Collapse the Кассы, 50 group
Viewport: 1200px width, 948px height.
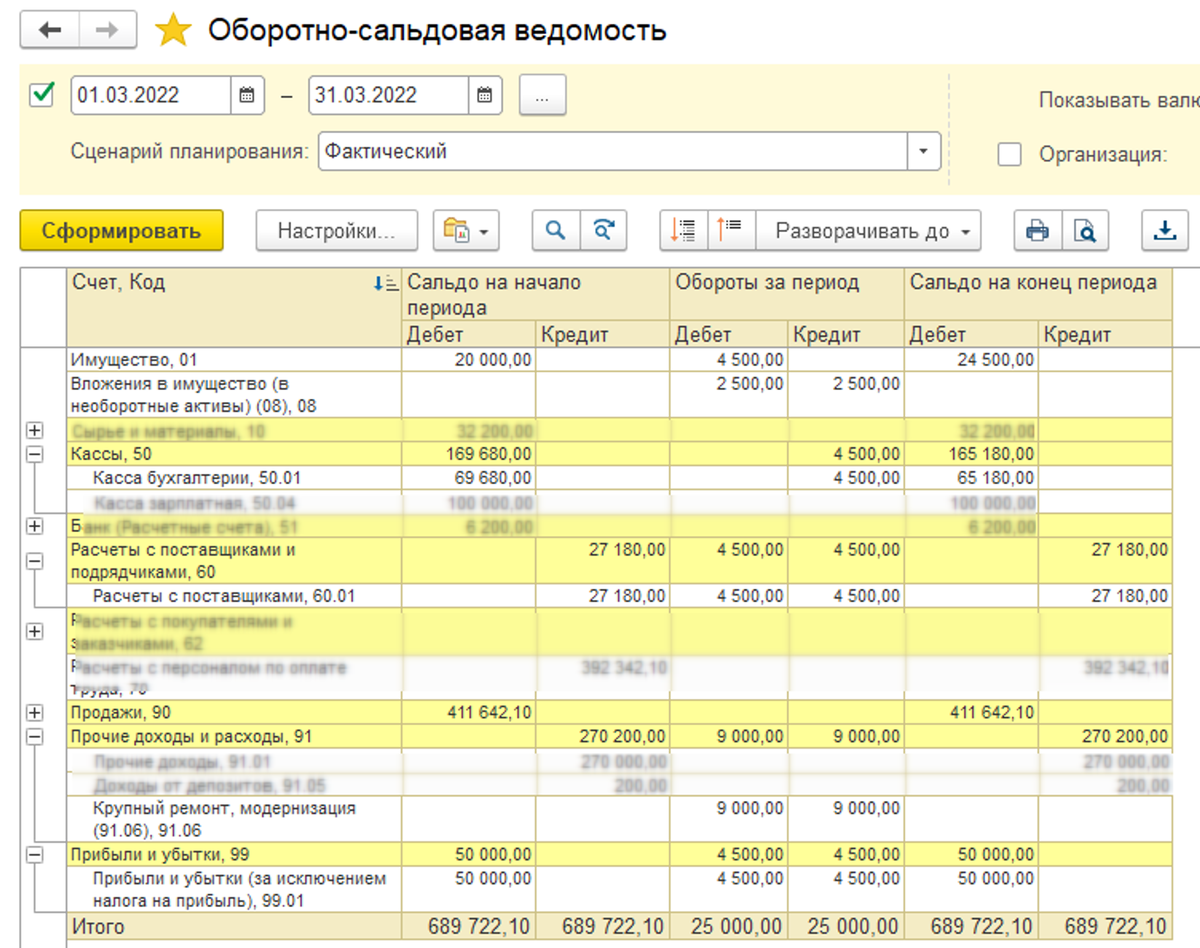[35, 454]
